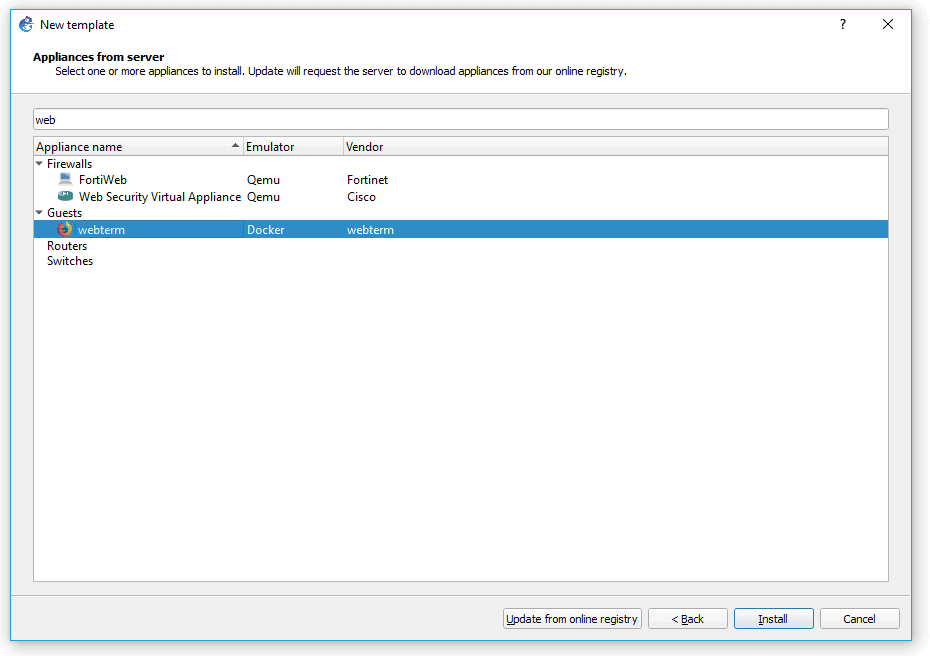The width and height of the screenshot is (930, 656).
Task: Open the help question mark button
Action: click(843, 24)
